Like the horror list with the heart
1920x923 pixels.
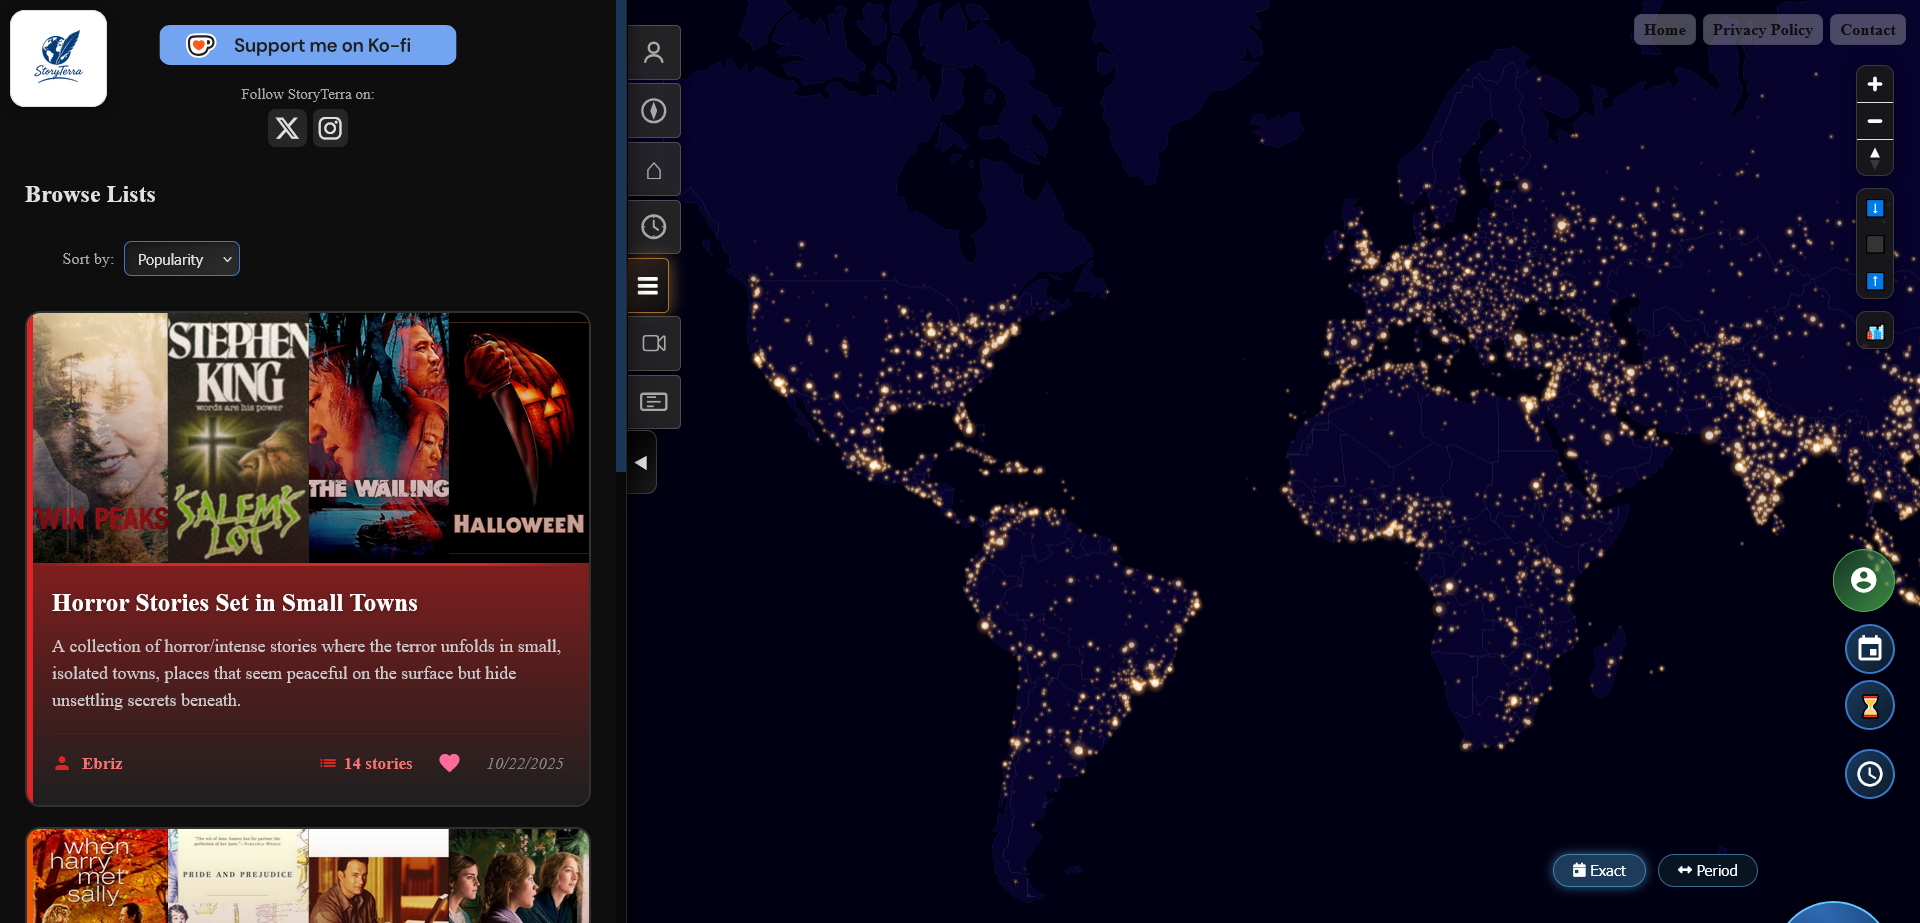(450, 763)
